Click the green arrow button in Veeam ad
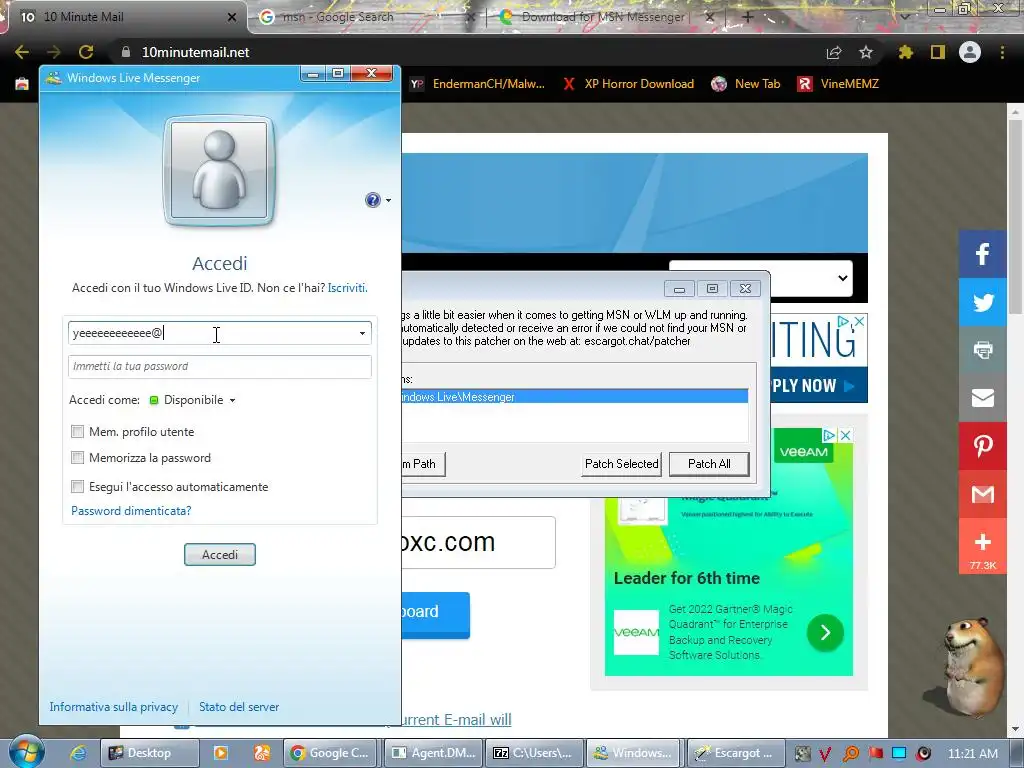Viewport: 1024px width, 768px height. click(825, 632)
